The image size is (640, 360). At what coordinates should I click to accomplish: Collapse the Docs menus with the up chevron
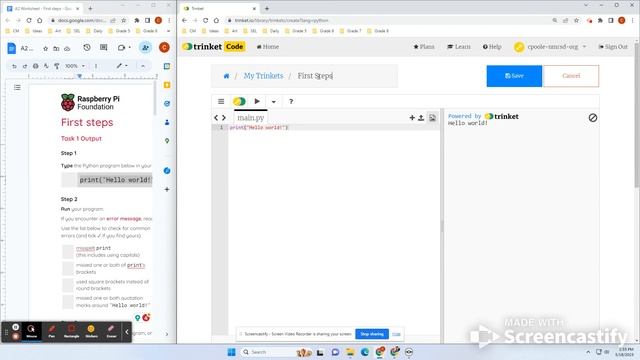(x=143, y=66)
